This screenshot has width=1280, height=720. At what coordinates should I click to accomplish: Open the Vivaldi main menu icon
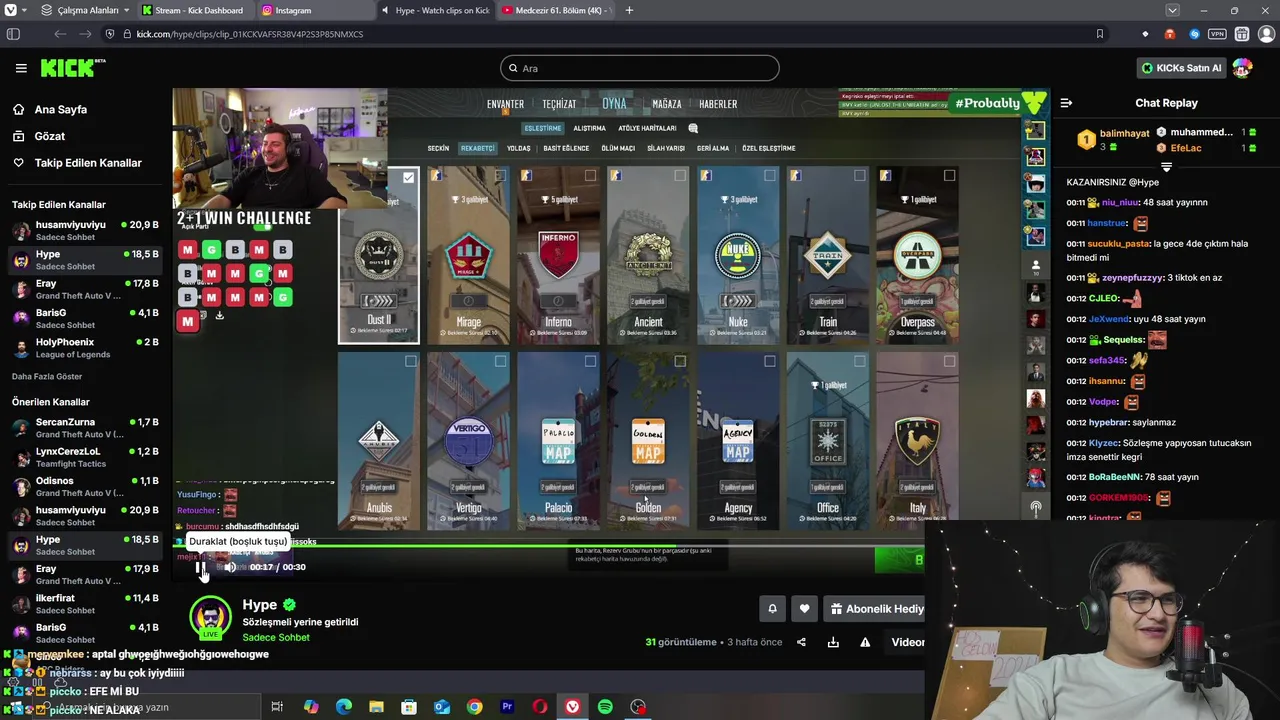(11, 10)
